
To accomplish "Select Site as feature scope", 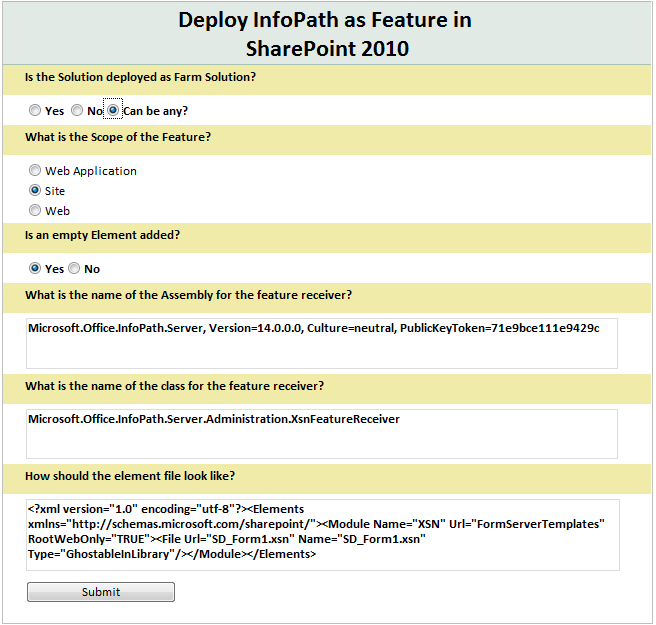I will 35,190.
